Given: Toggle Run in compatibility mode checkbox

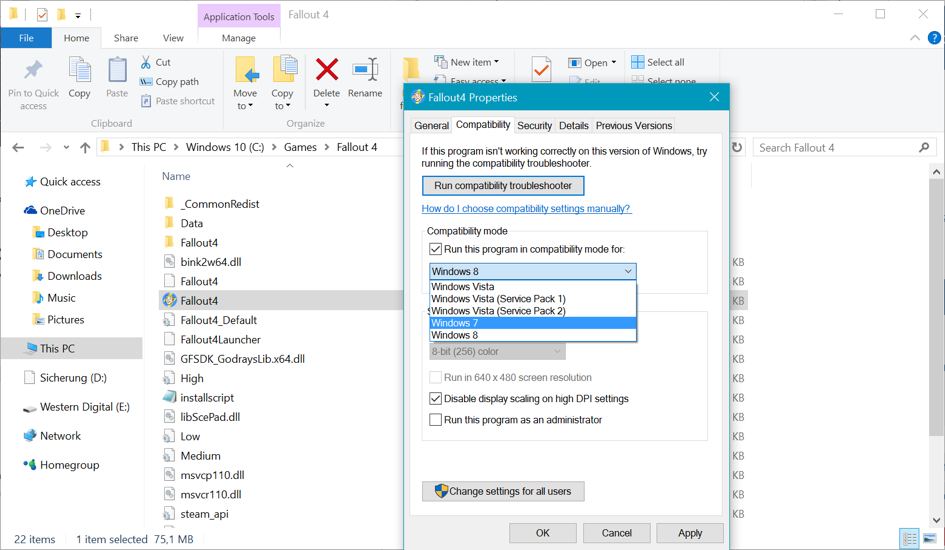Looking at the screenshot, I should 435,249.
